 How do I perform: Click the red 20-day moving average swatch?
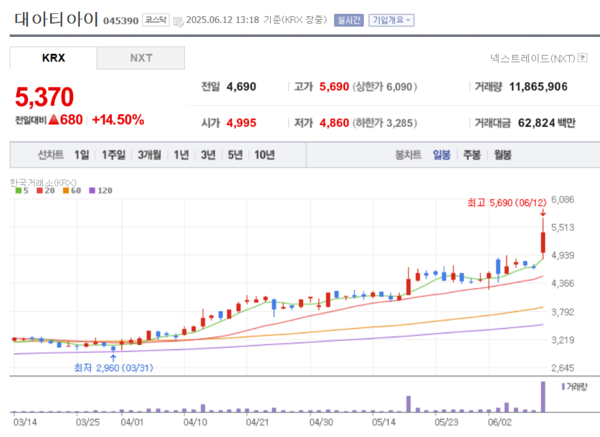coord(39,191)
